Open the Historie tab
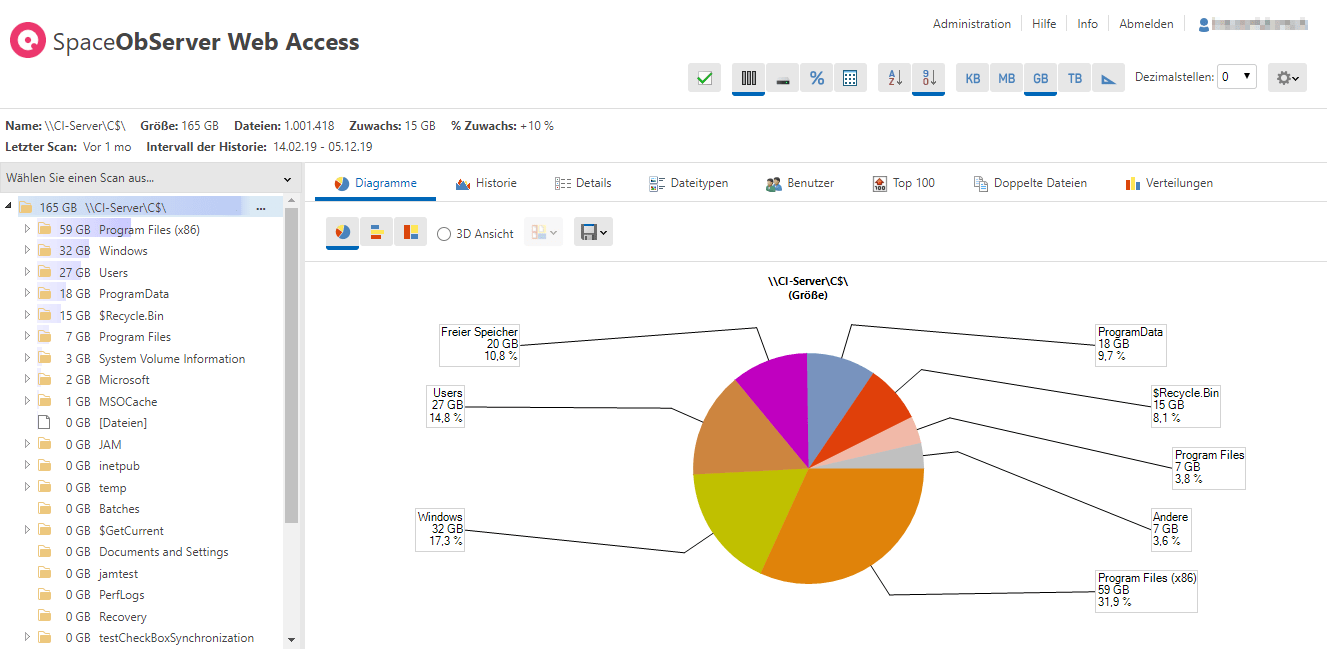The width and height of the screenshot is (1327, 649). (x=486, y=183)
